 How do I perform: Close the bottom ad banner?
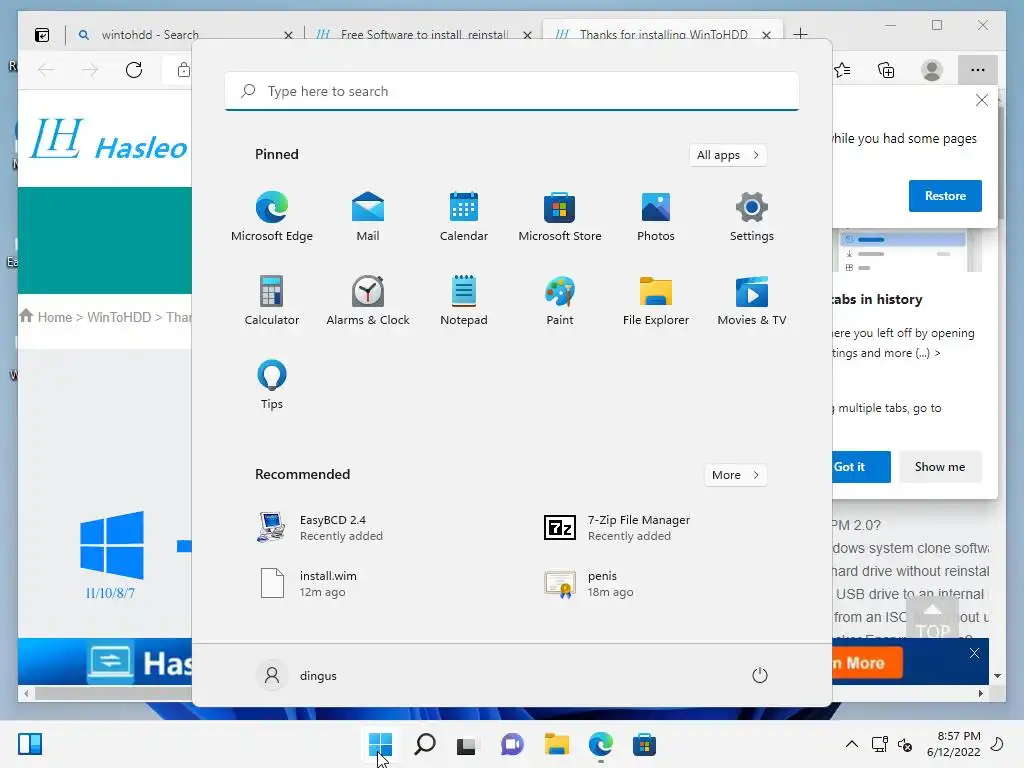[x=974, y=653]
